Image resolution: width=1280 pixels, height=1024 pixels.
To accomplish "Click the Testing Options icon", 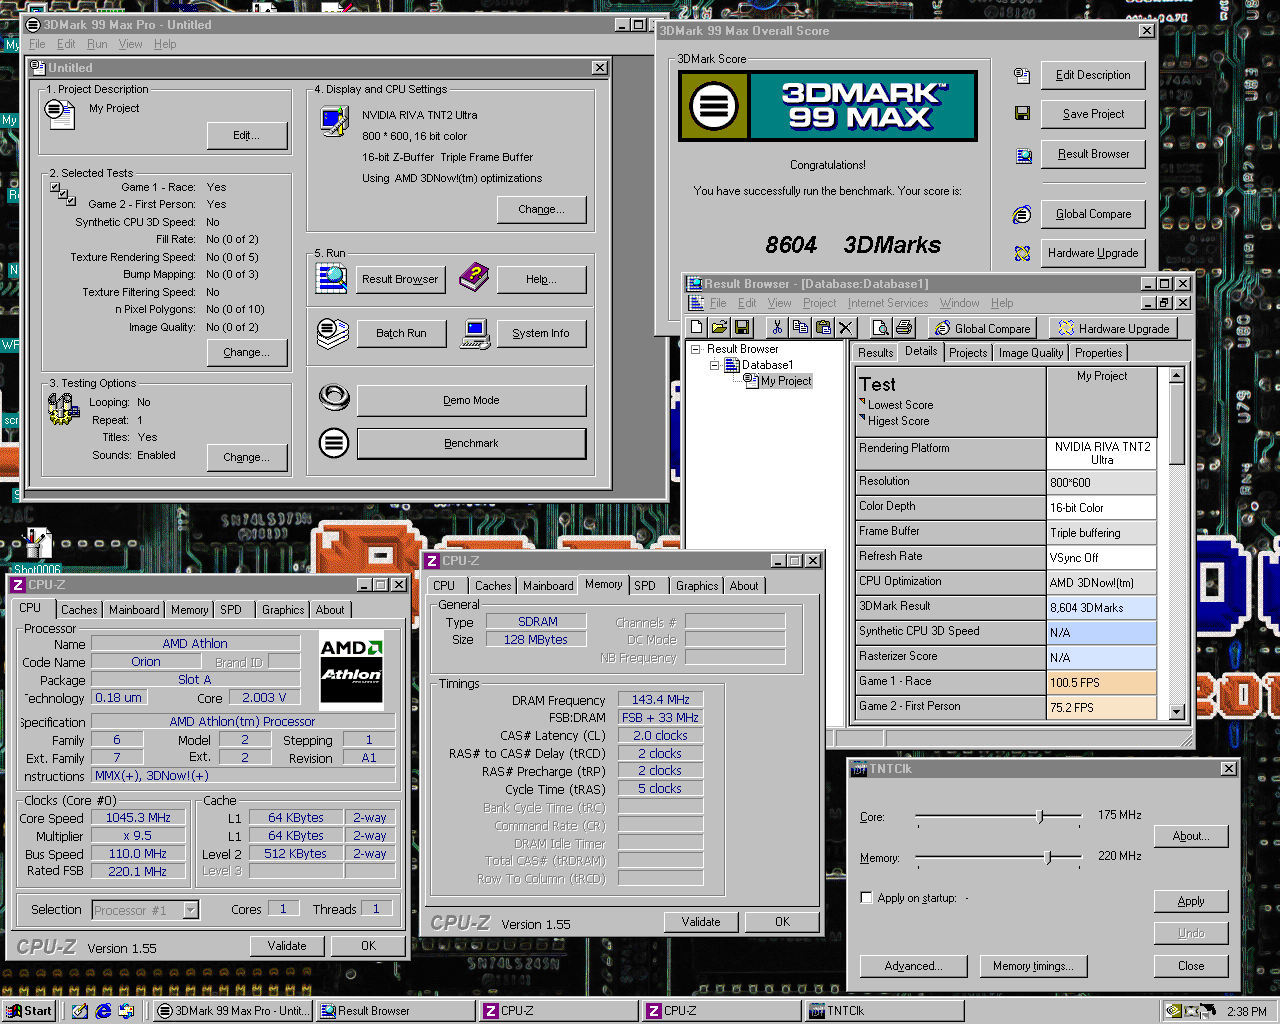I will point(63,409).
